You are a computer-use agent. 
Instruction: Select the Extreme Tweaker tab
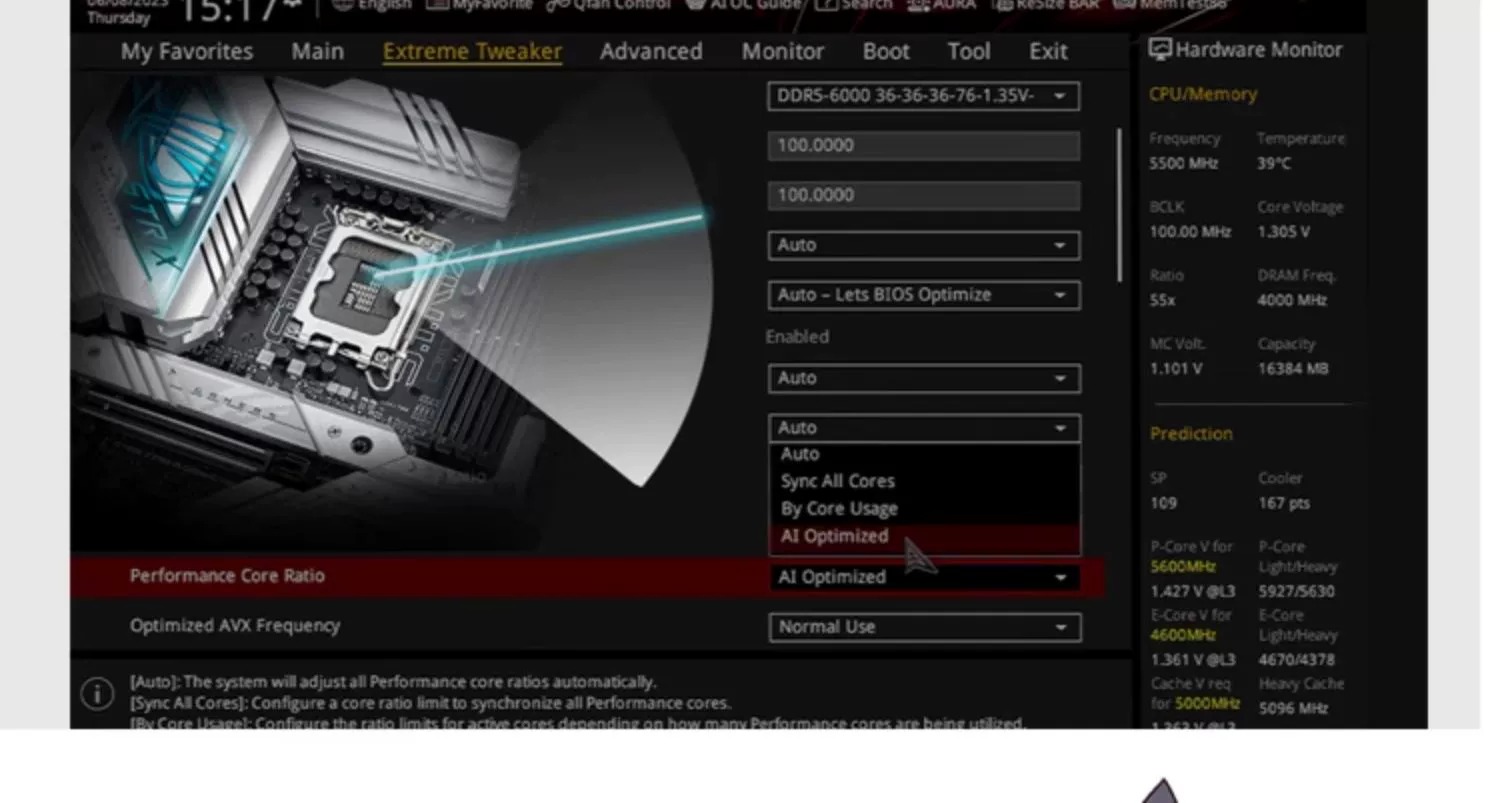(472, 51)
